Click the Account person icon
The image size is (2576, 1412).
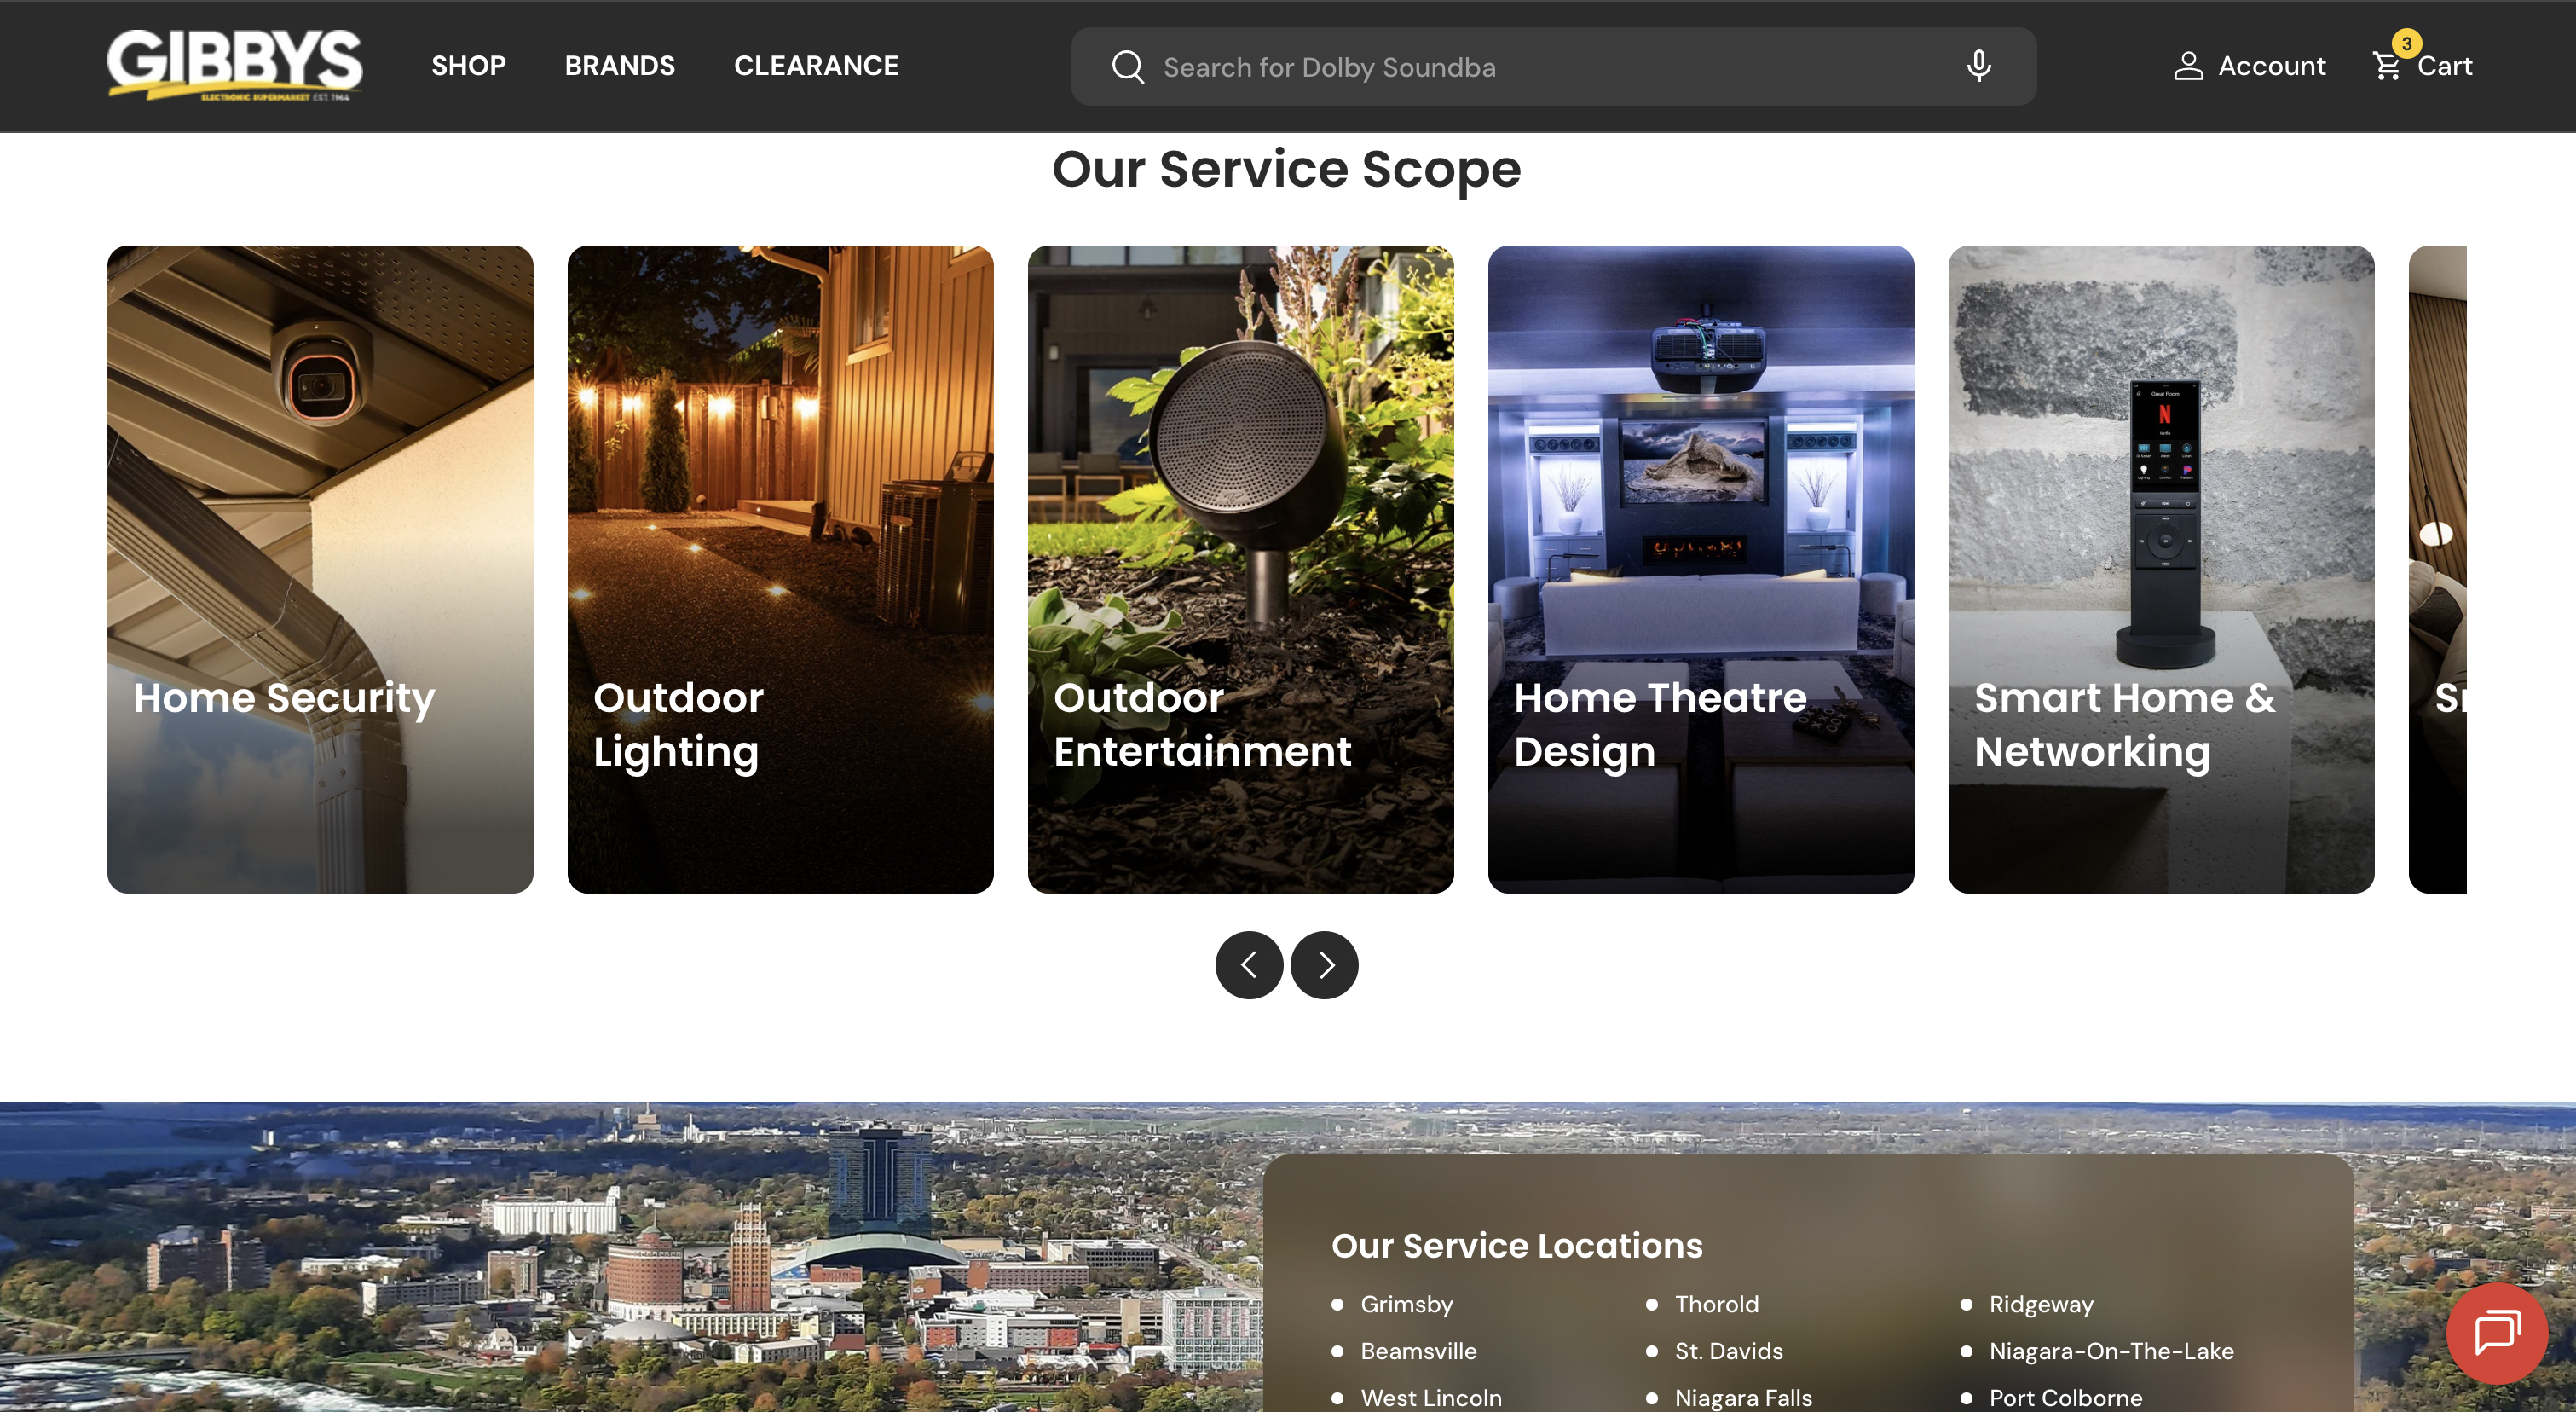click(x=2188, y=66)
